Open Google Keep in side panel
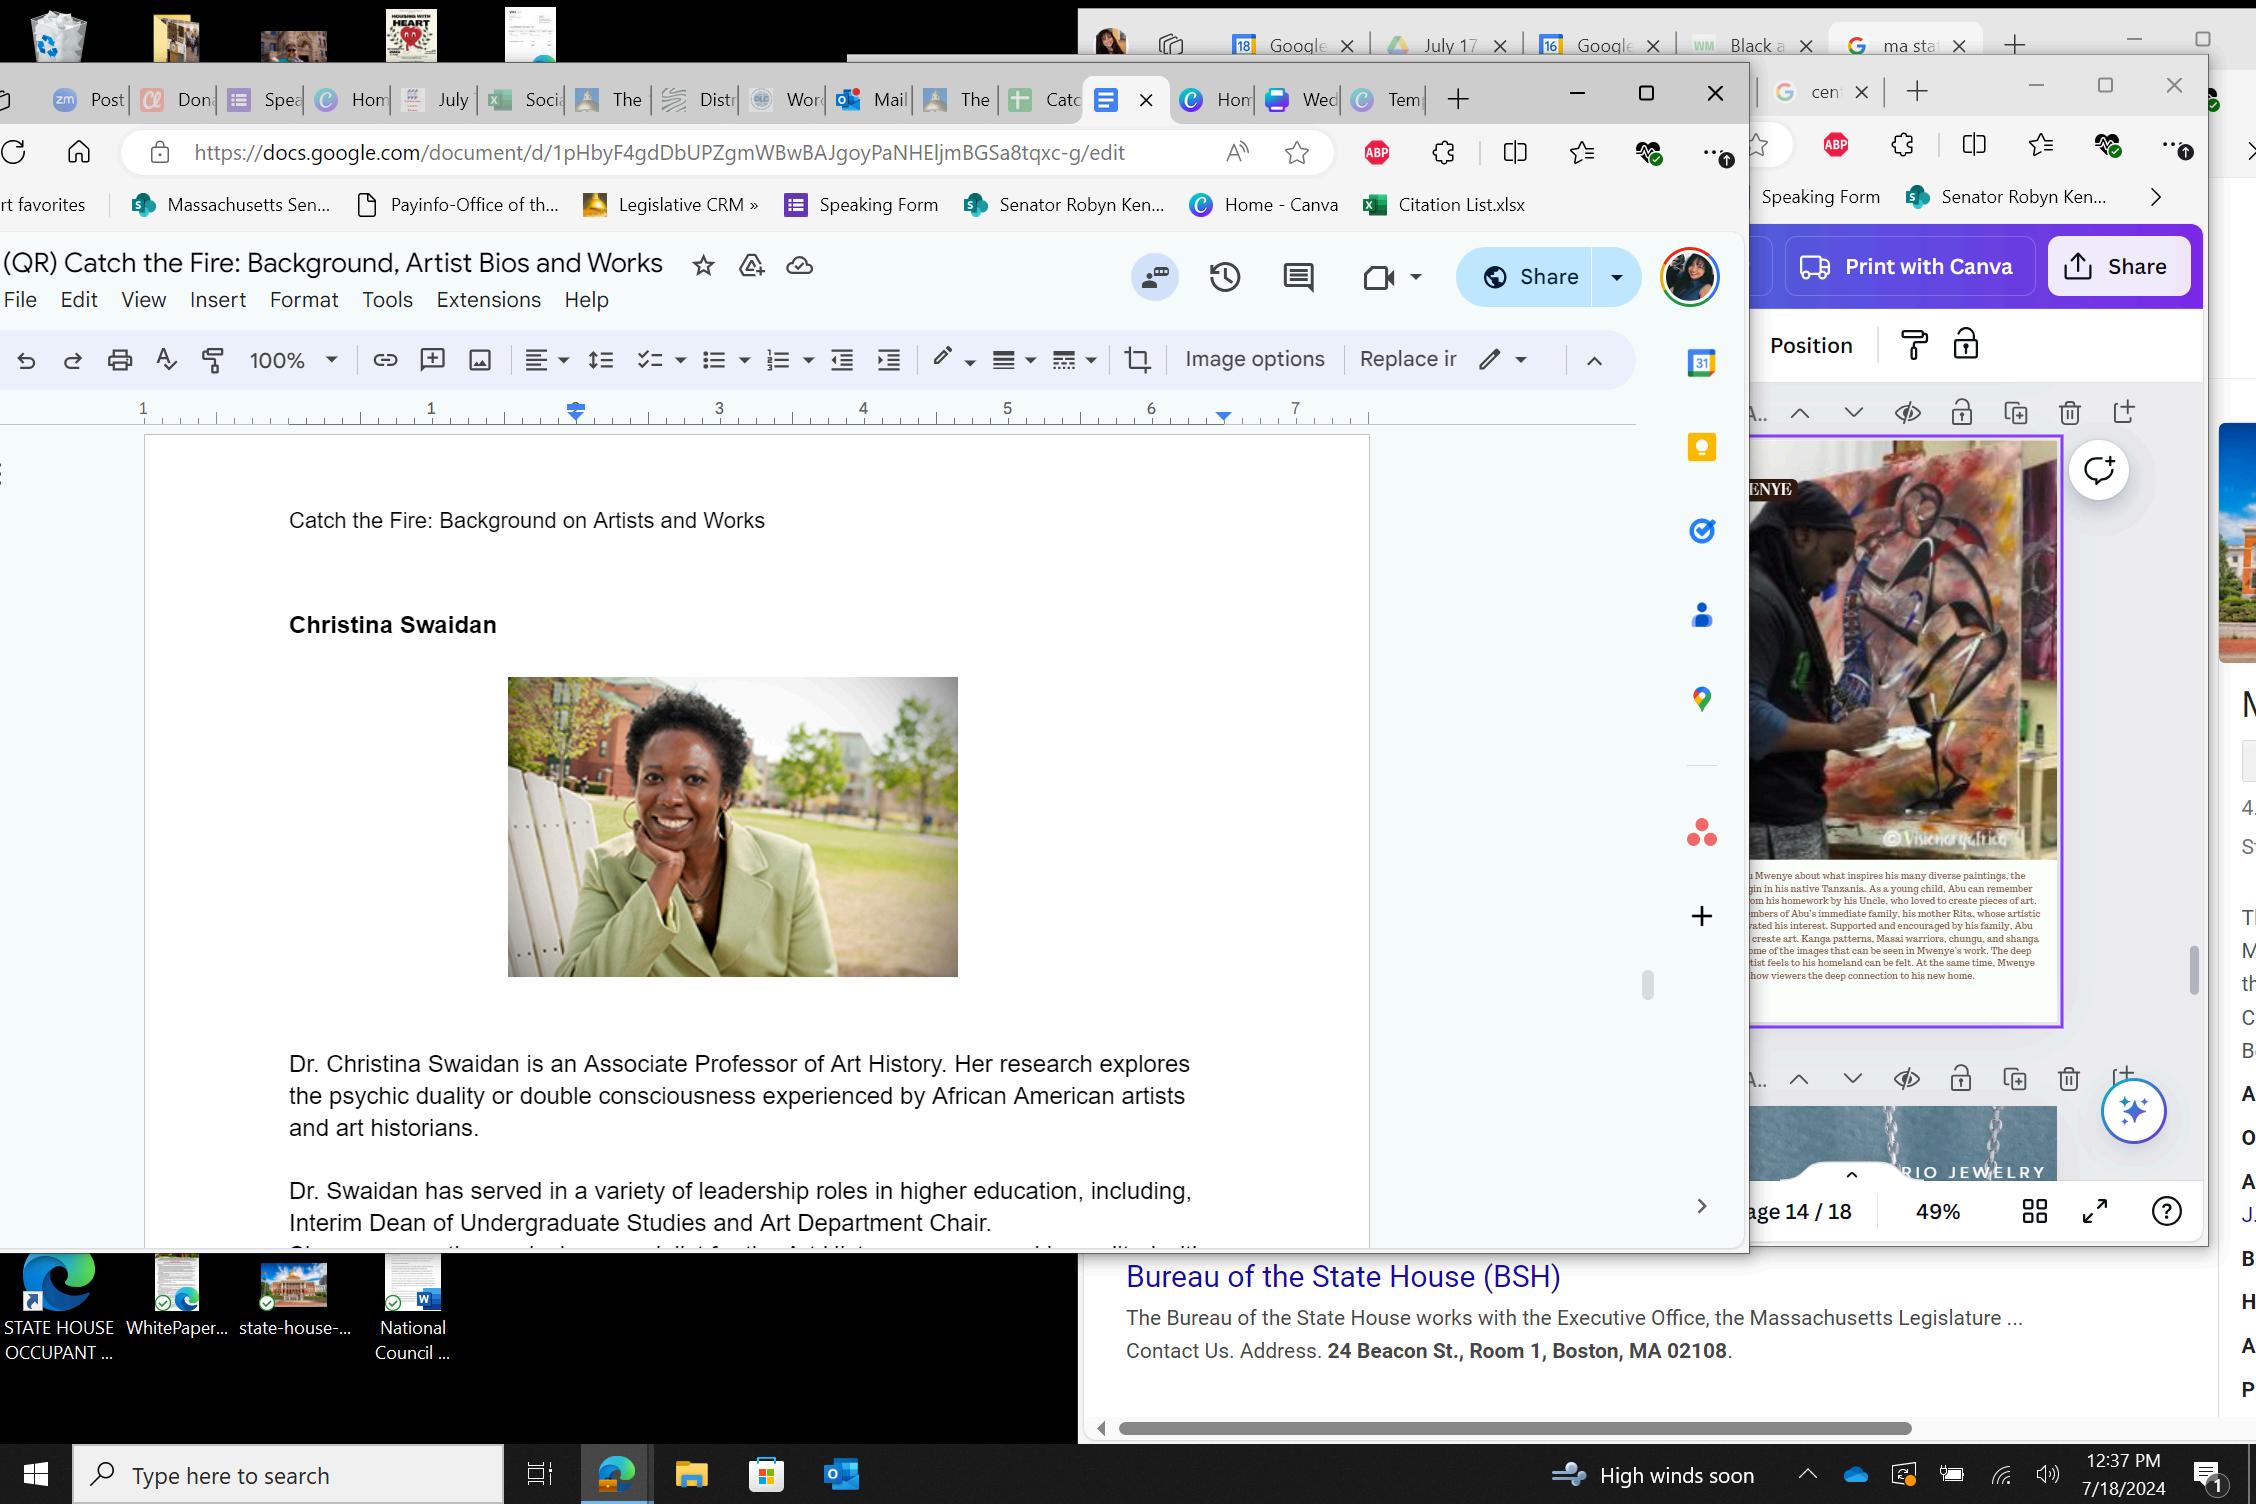The width and height of the screenshot is (2256, 1504). coord(1701,447)
